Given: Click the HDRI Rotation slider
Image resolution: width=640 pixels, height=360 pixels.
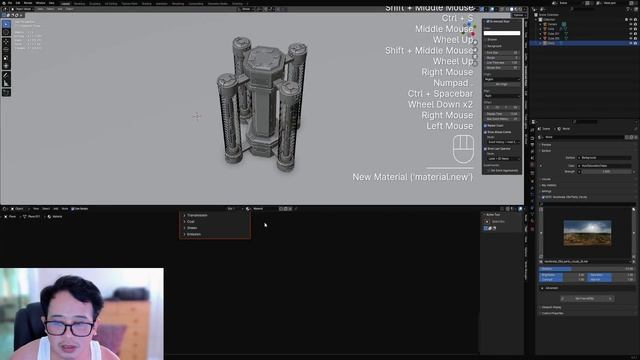Looking at the screenshot, I should tap(587, 269).
